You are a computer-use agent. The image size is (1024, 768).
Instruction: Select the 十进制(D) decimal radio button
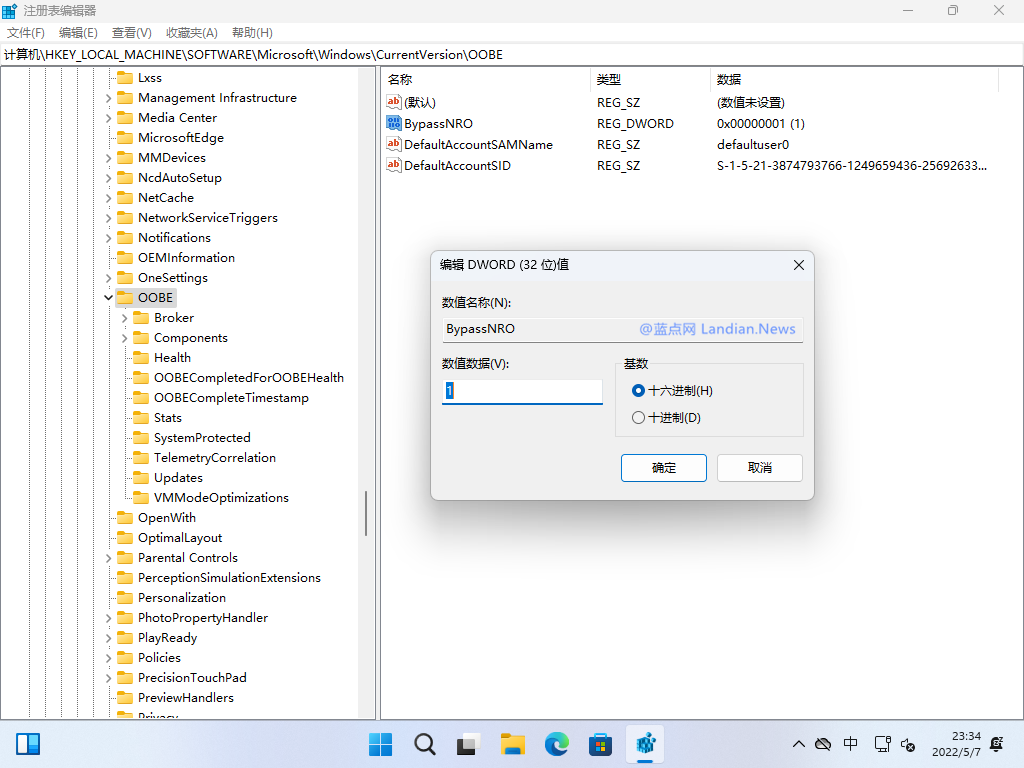point(638,417)
